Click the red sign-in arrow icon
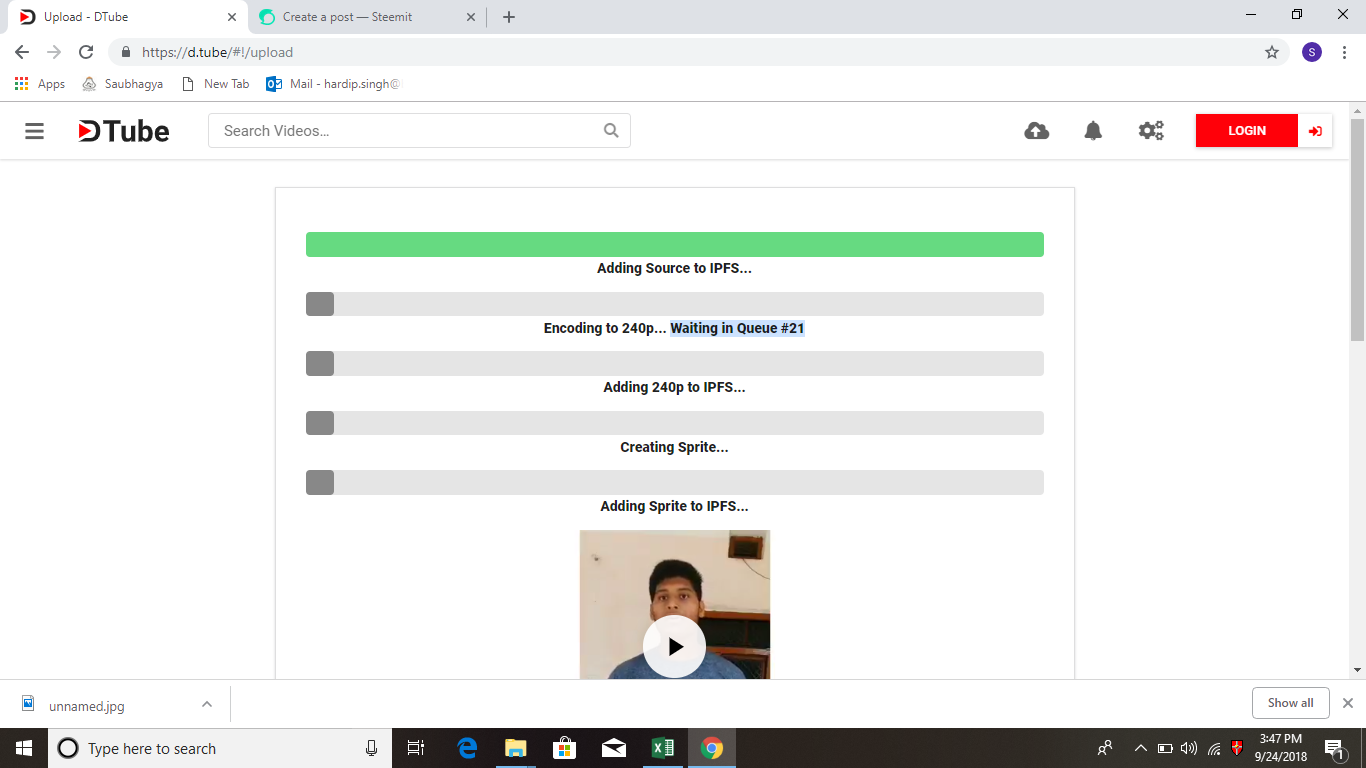Viewport: 1366px width, 768px height. pos(1315,131)
